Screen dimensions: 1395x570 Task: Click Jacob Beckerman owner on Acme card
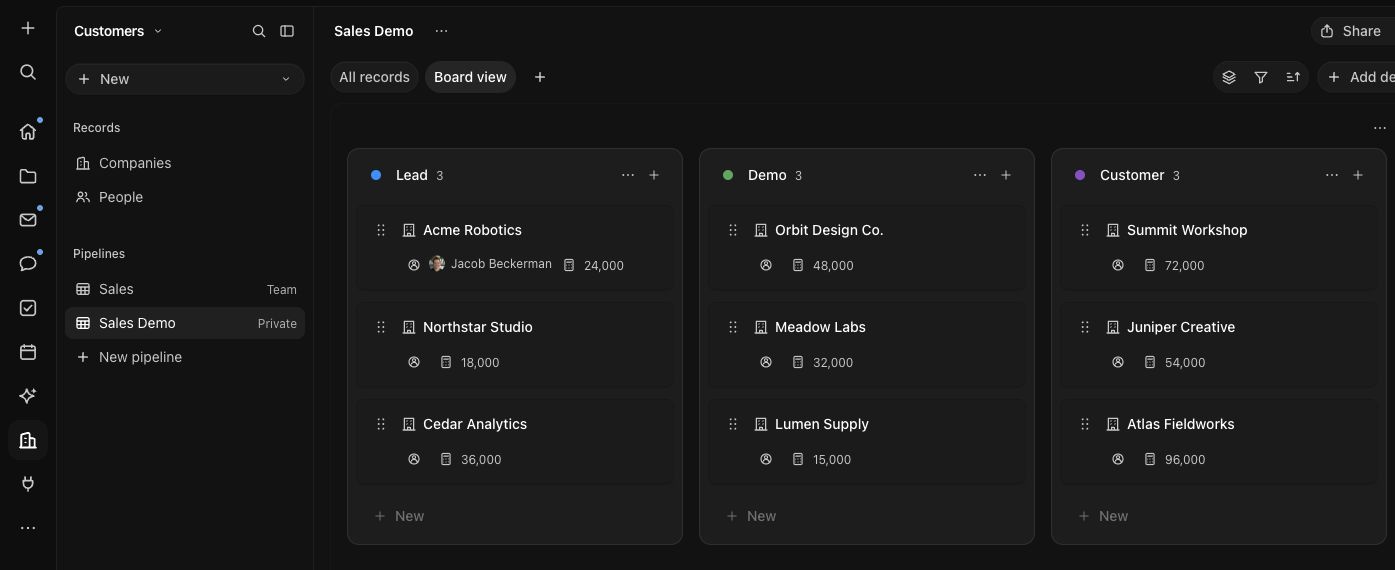click(490, 264)
